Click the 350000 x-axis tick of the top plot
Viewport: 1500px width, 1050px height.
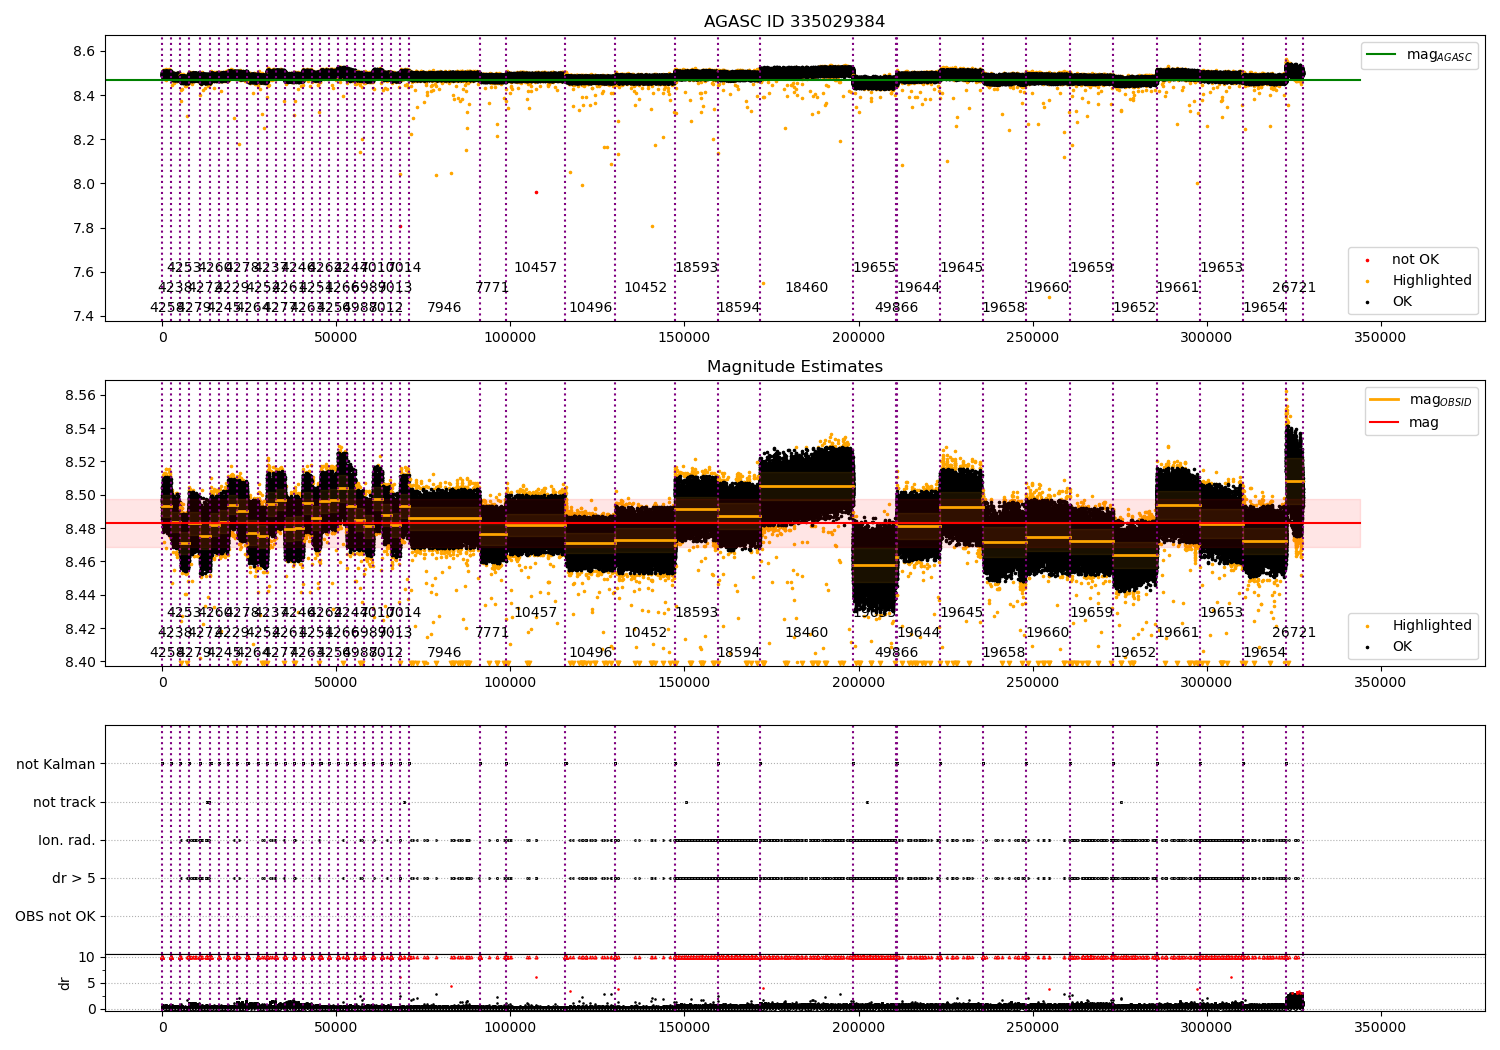1379,338
